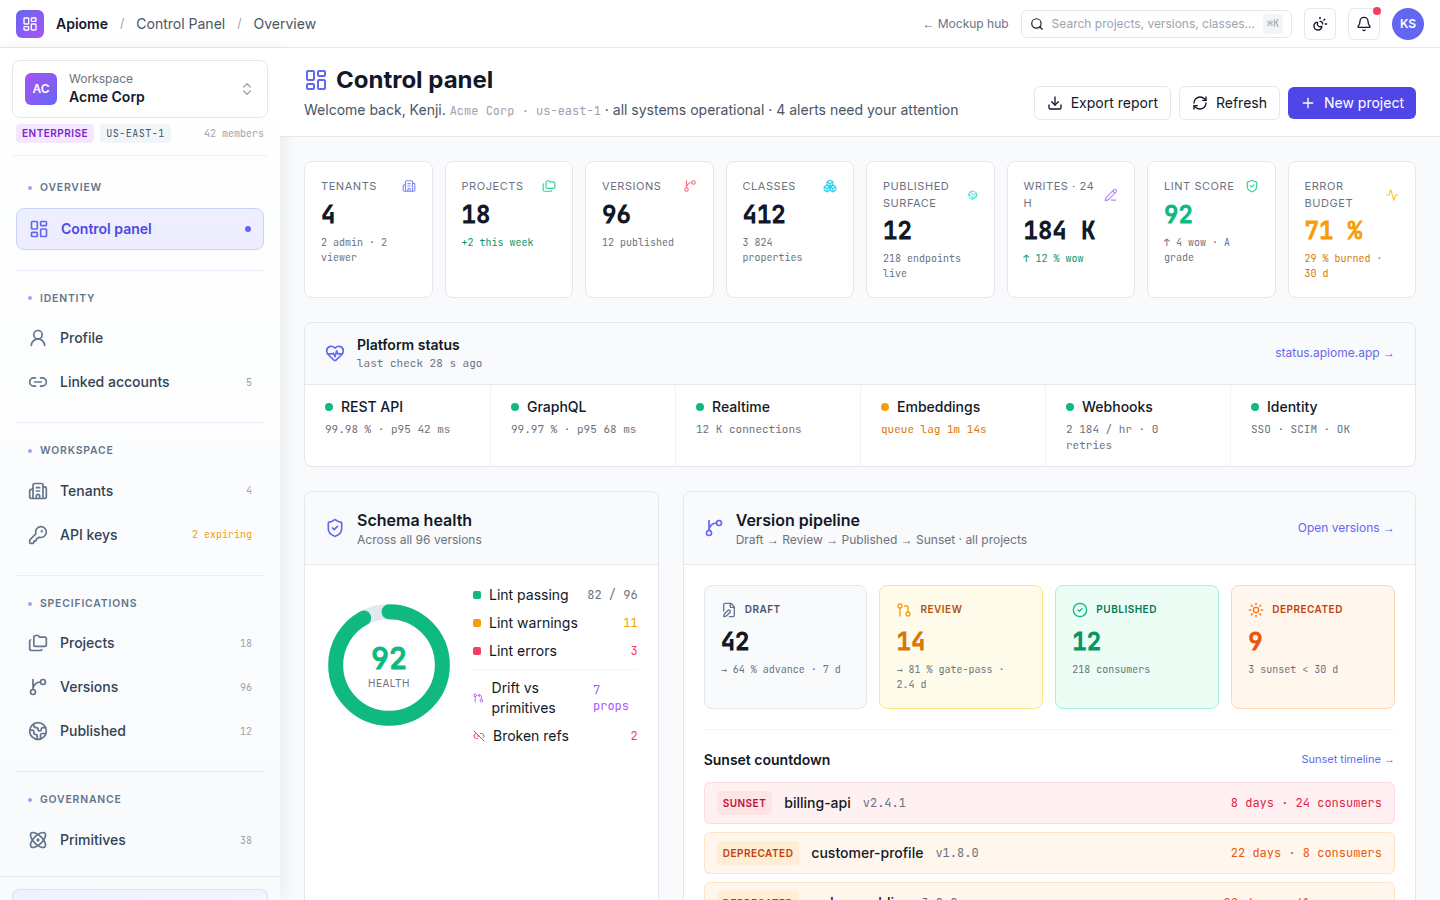This screenshot has height=900, width=1440.
Task: Click the Refresh button
Action: click(1229, 103)
